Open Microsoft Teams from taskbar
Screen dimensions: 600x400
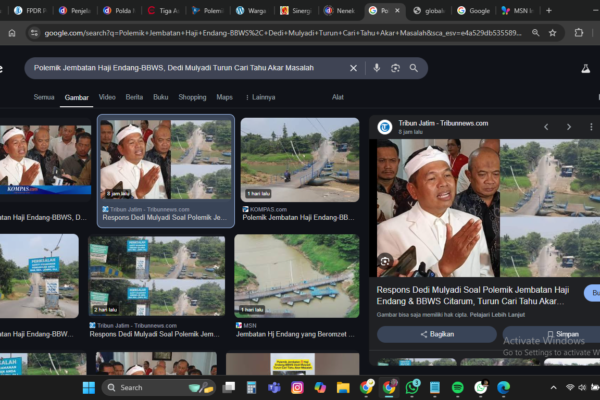coord(274,388)
